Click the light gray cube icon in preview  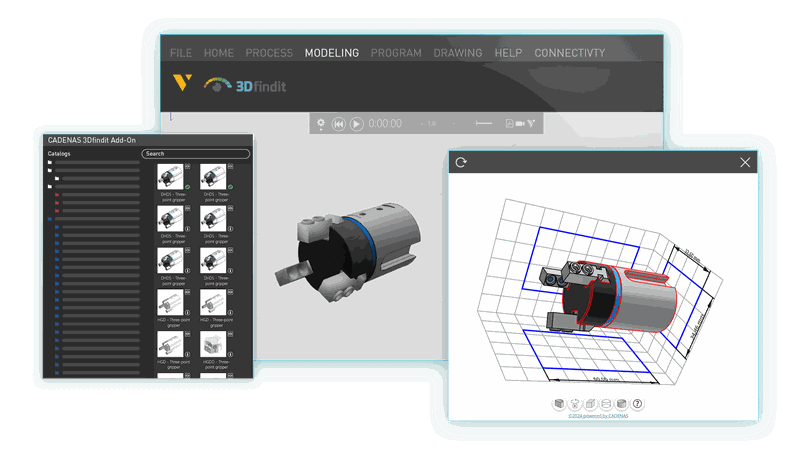click(x=590, y=404)
